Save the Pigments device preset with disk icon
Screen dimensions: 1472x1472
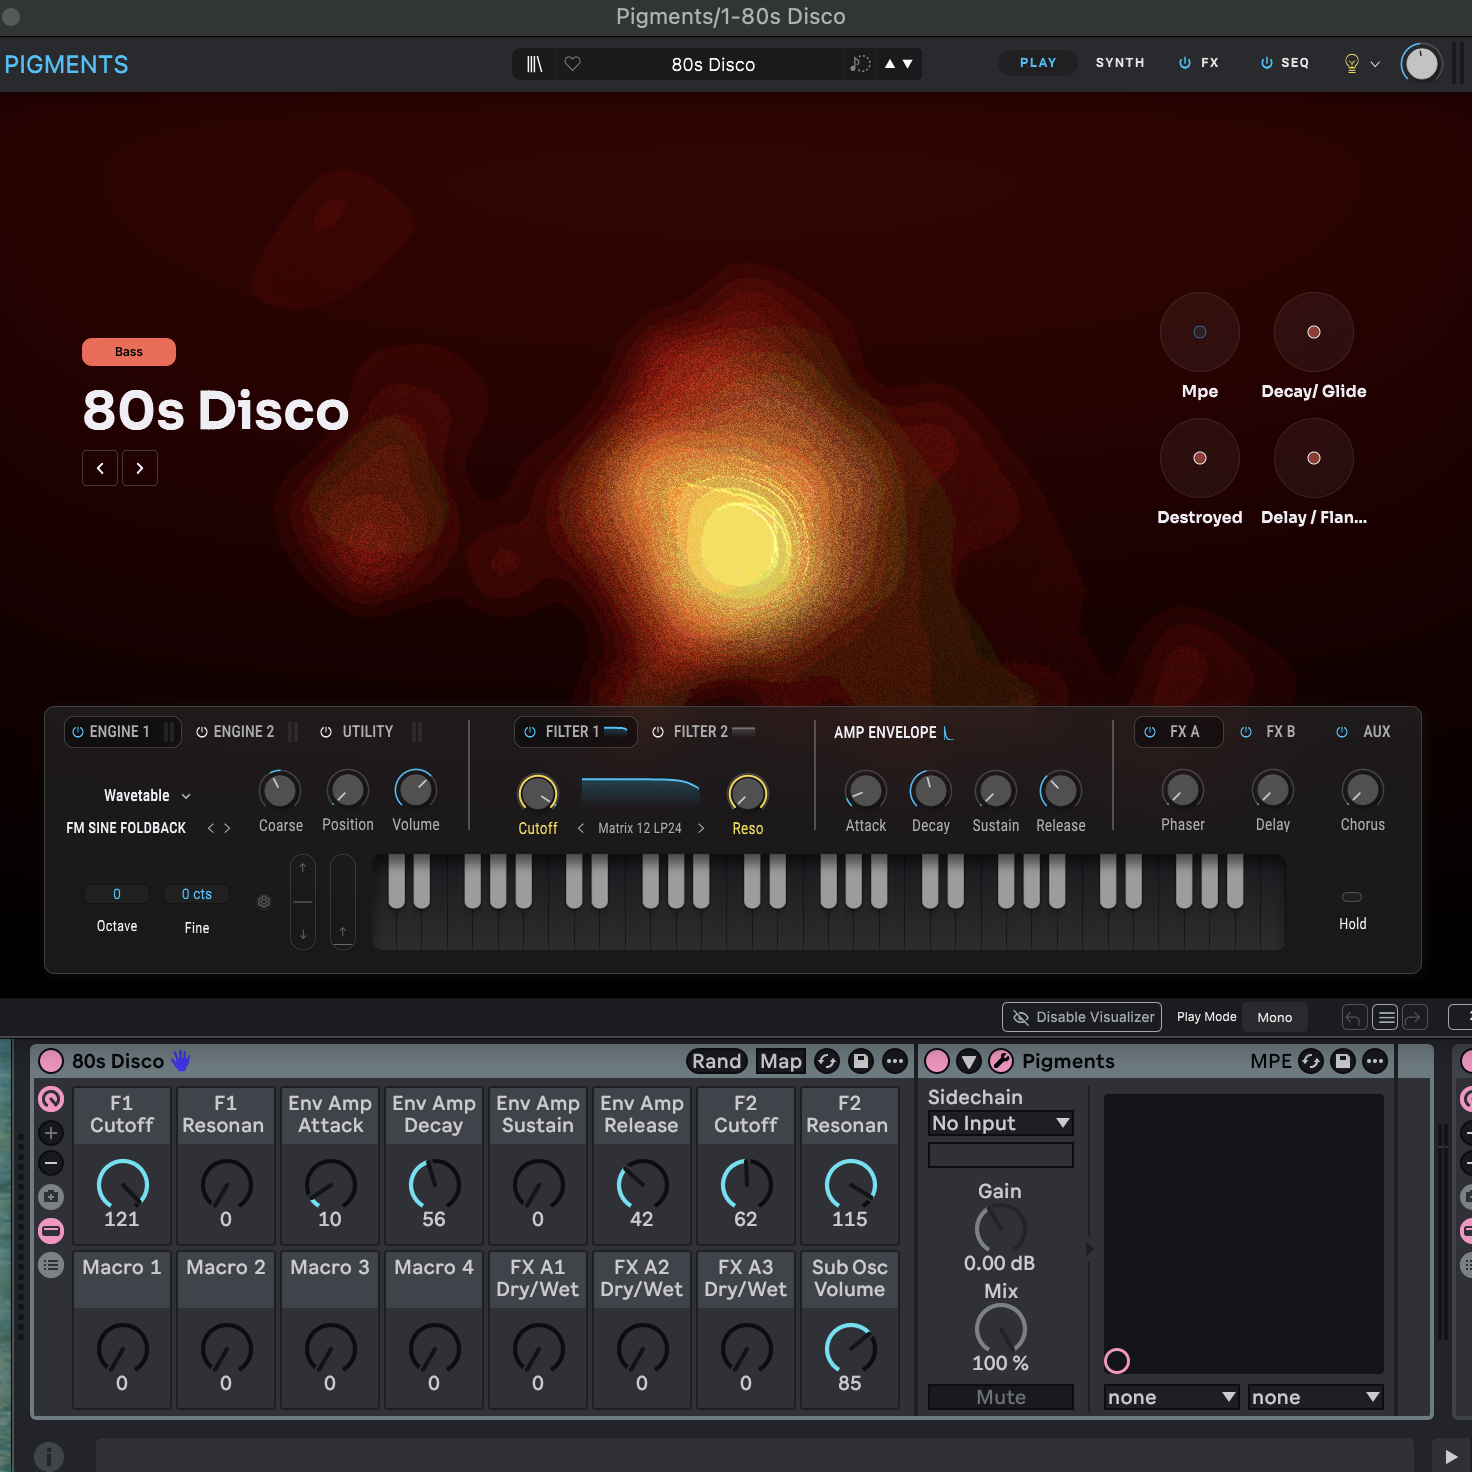click(x=1343, y=1061)
